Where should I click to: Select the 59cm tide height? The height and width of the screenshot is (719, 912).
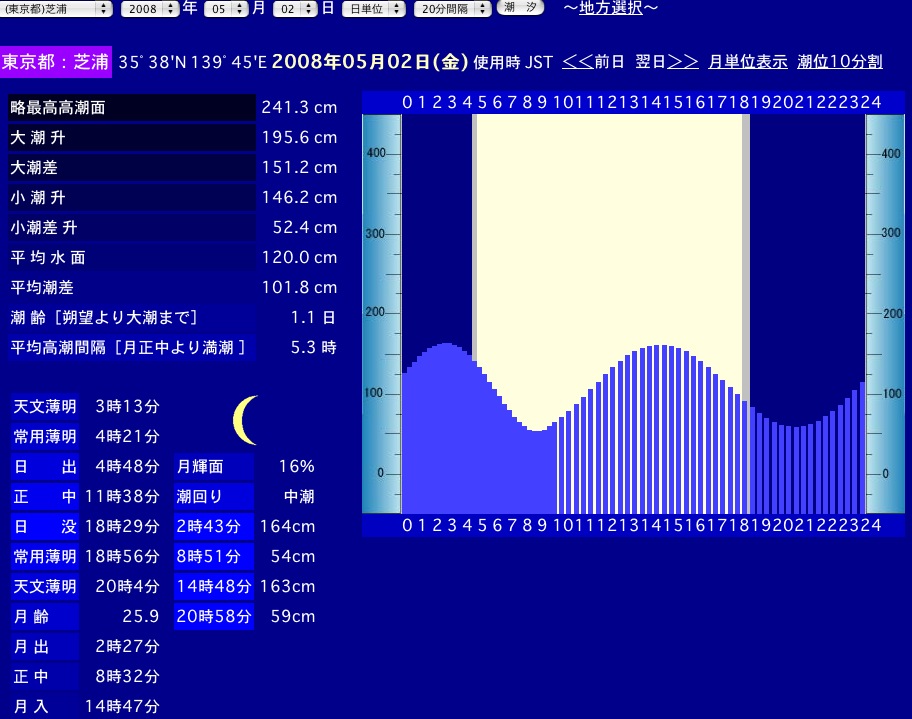point(293,617)
